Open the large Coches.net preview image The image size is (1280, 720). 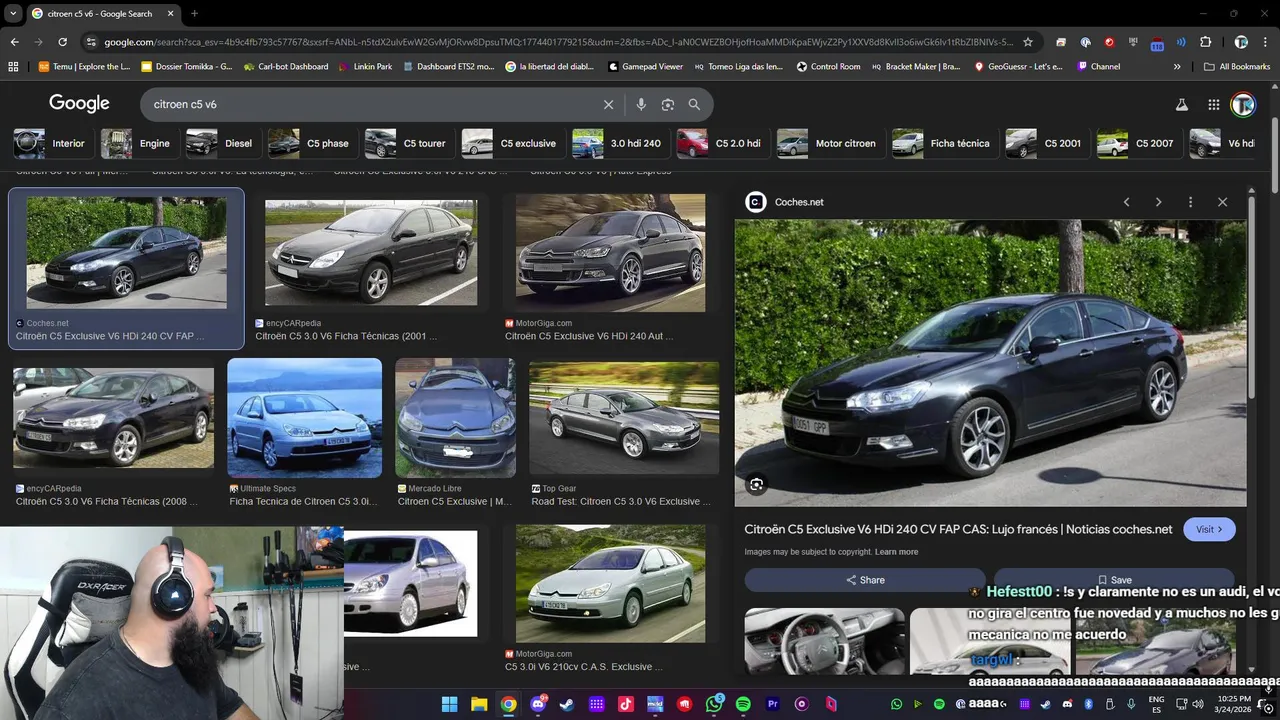point(990,363)
